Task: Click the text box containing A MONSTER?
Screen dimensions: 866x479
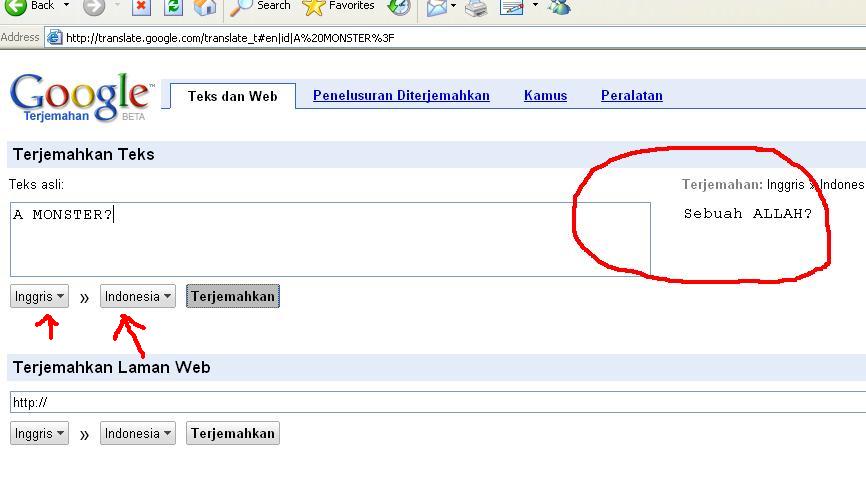Action: point(330,239)
